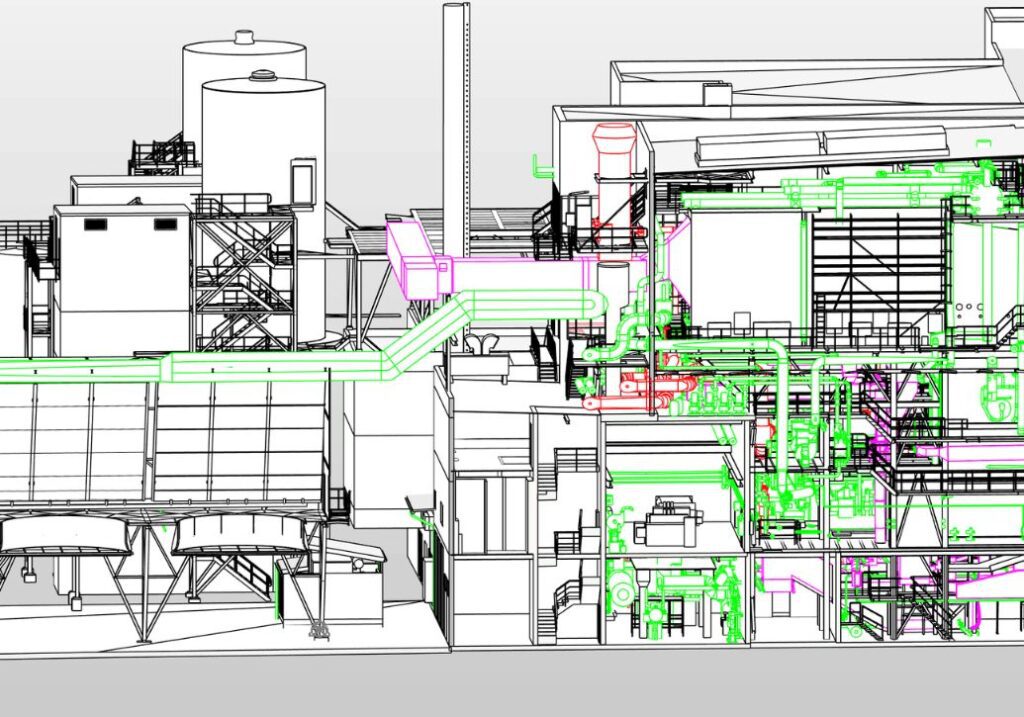Click the right curved hopper under condenser
This screenshot has height=717, width=1024.
pyautogui.click(x=238, y=535)
